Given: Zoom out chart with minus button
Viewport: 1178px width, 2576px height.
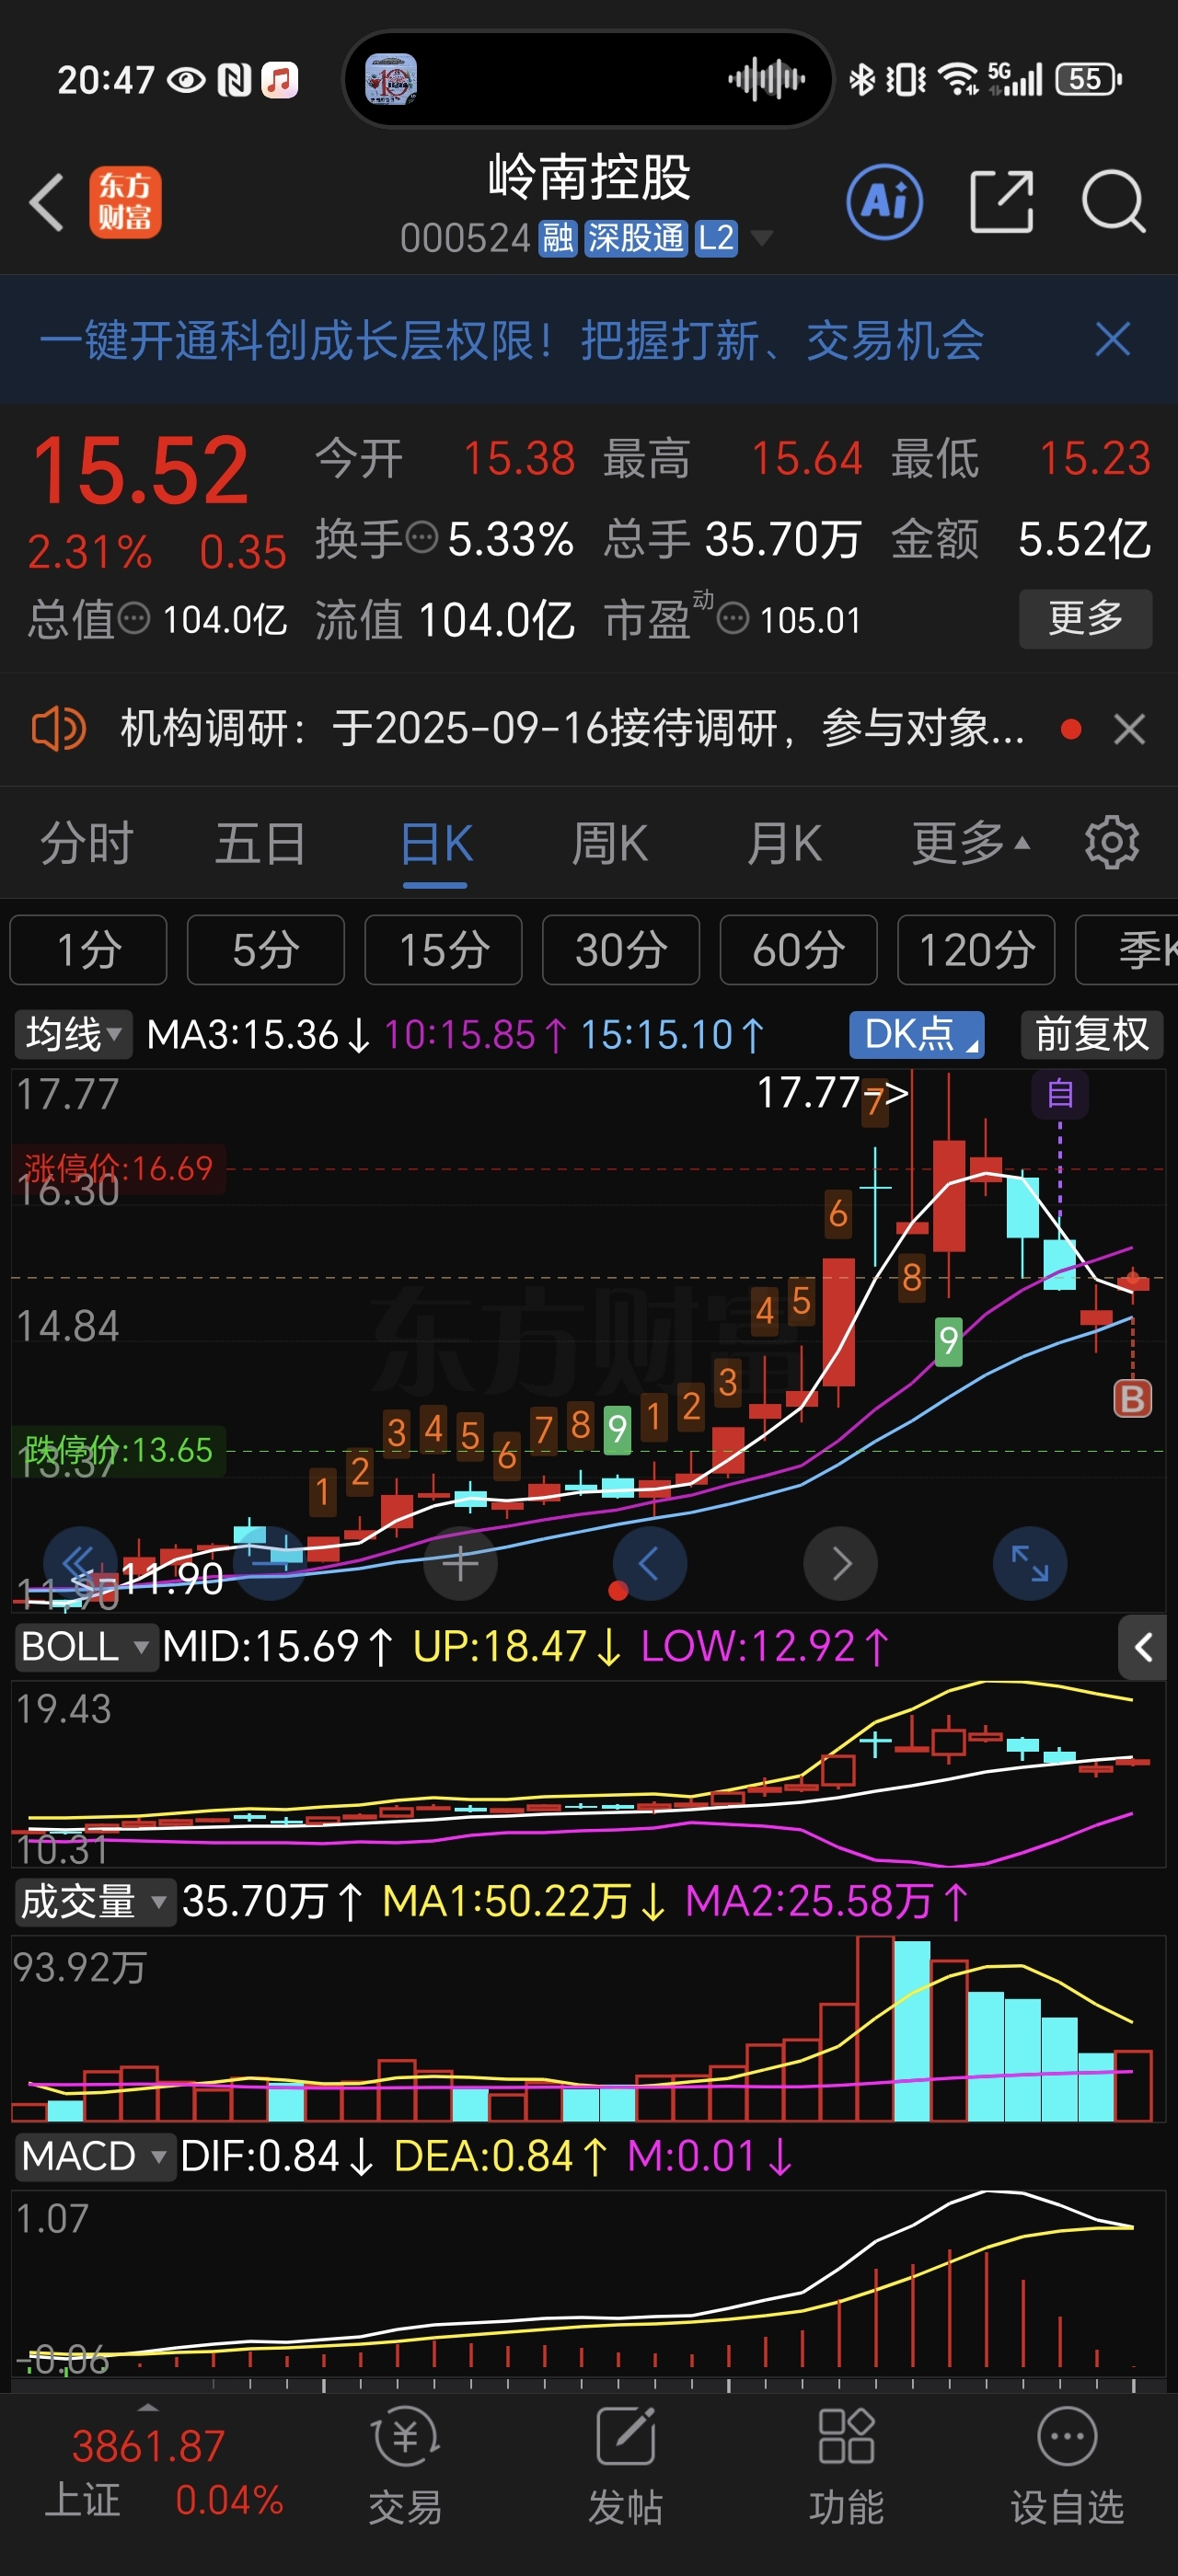Looking at the screenshot, I should (x=269, y=1563).
